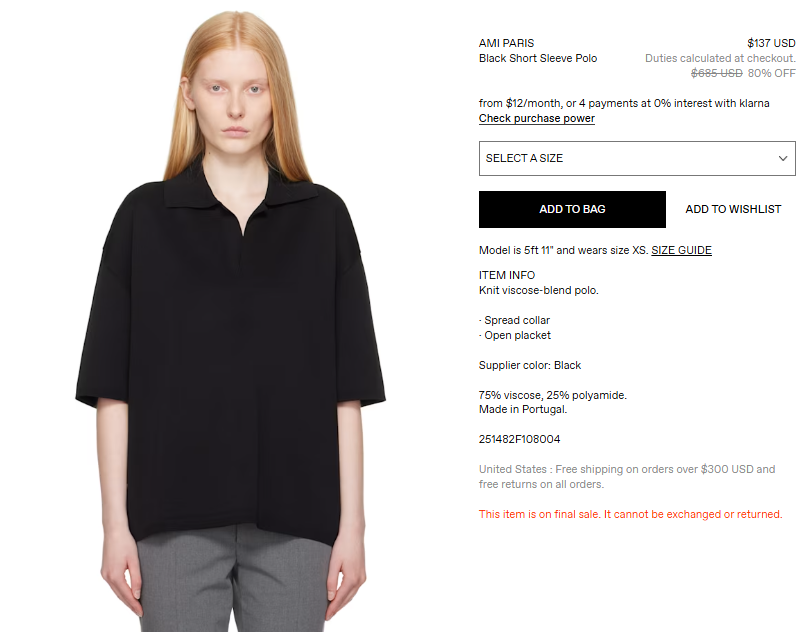
Task: Click the 75% viscose composition line
Action: click(553, 395)
